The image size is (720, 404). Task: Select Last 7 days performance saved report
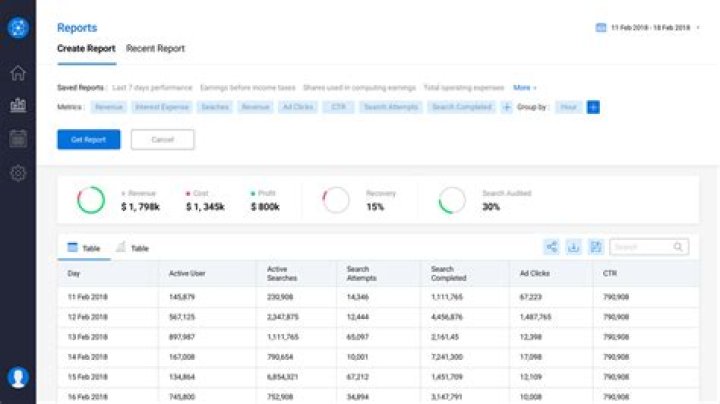click(x=153, y=88)
